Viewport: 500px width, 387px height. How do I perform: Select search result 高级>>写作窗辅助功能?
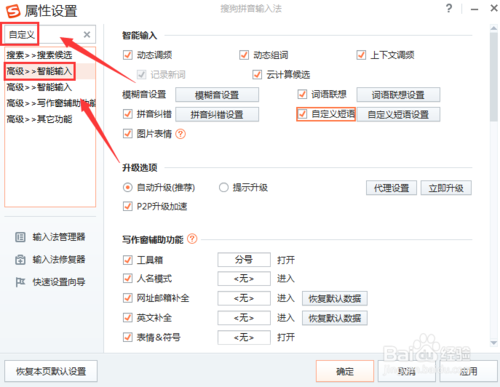pos(51,103)
